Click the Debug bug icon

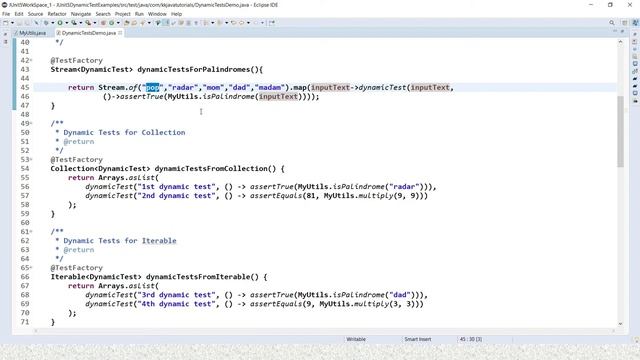pyautogui.click(x=46, y=23)
